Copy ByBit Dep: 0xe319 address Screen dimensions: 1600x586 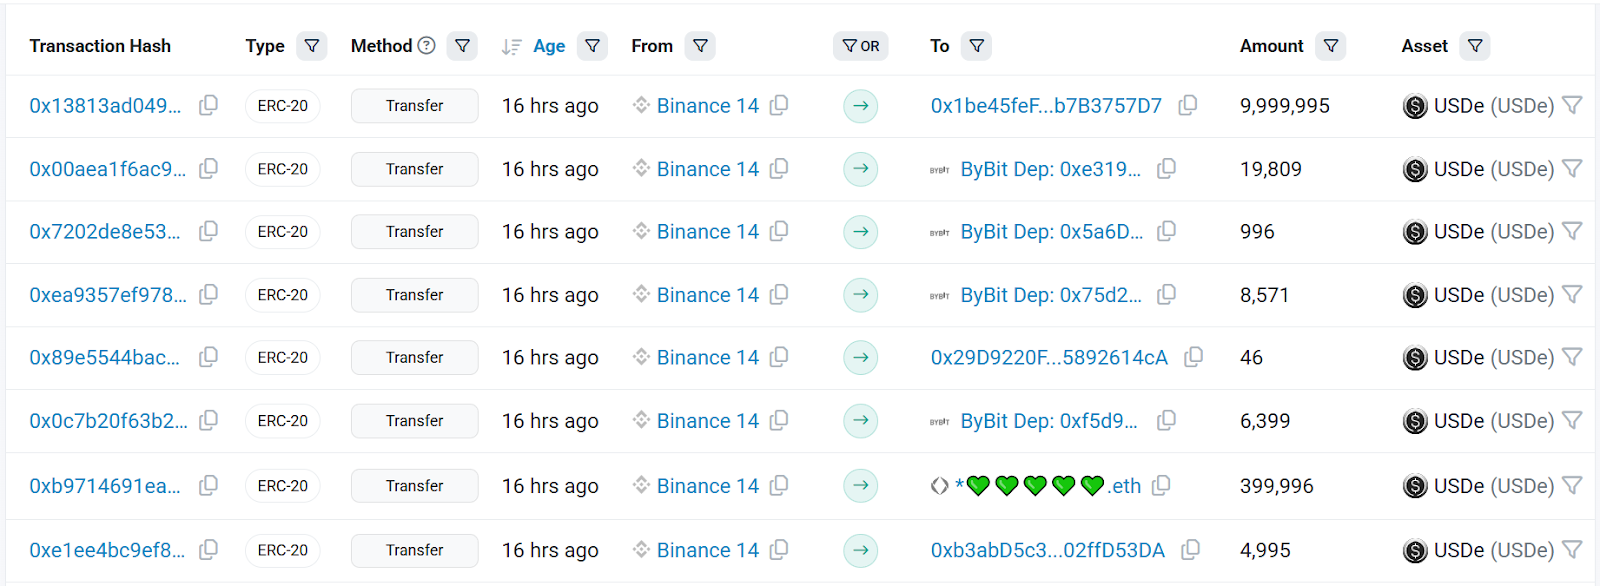coord(1166,169)
